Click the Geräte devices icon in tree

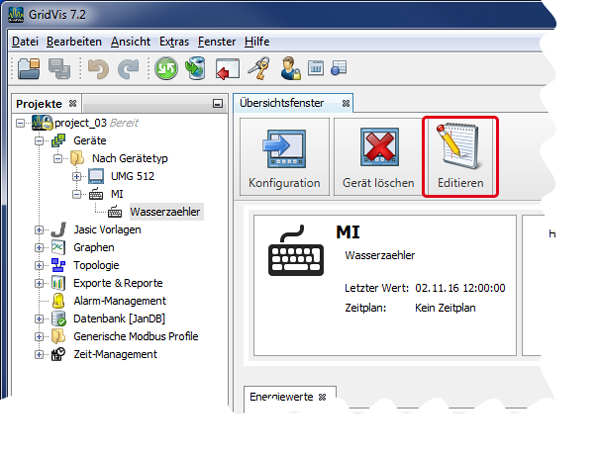pyautogui.click(x=58, y=140)
